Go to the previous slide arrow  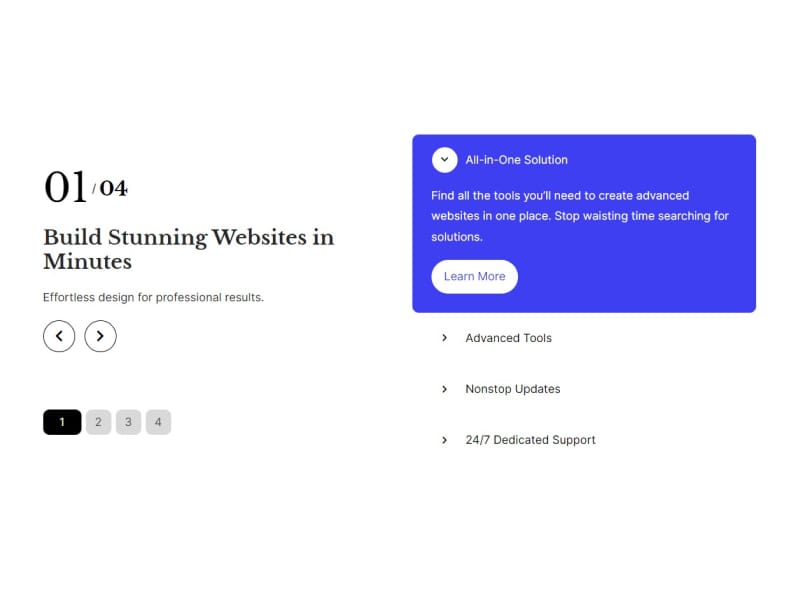[x=59, y=336]
